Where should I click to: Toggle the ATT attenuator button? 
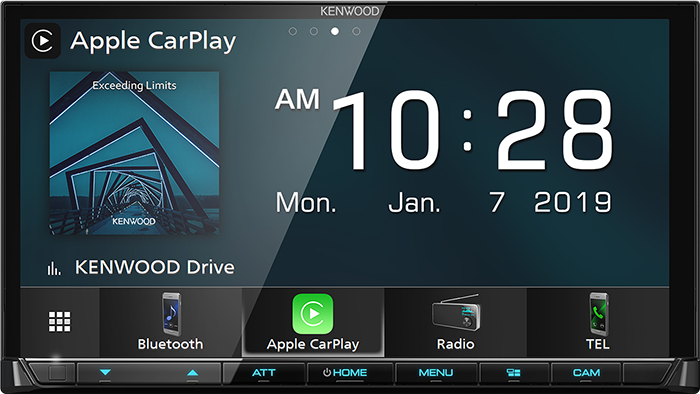coord(264,373)
